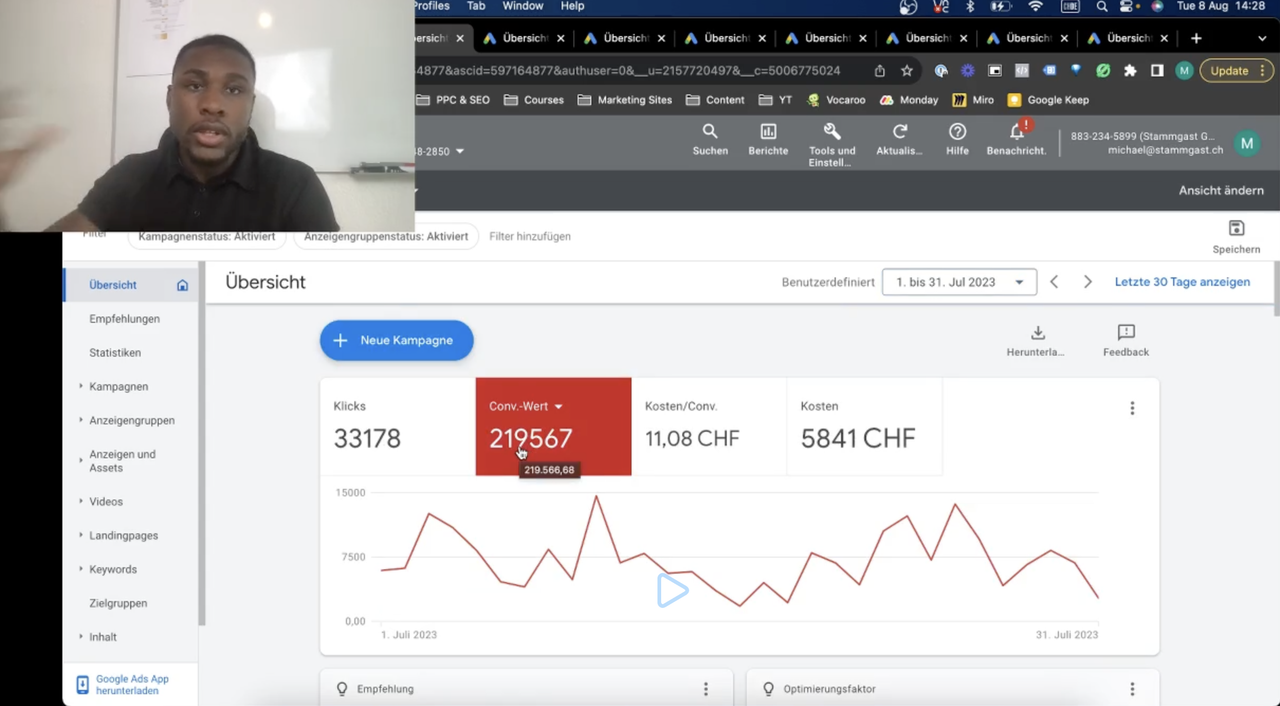1280x706 pixels.
Task: Click the home icon beside Übersicht
Action: (x=182, y=285)
